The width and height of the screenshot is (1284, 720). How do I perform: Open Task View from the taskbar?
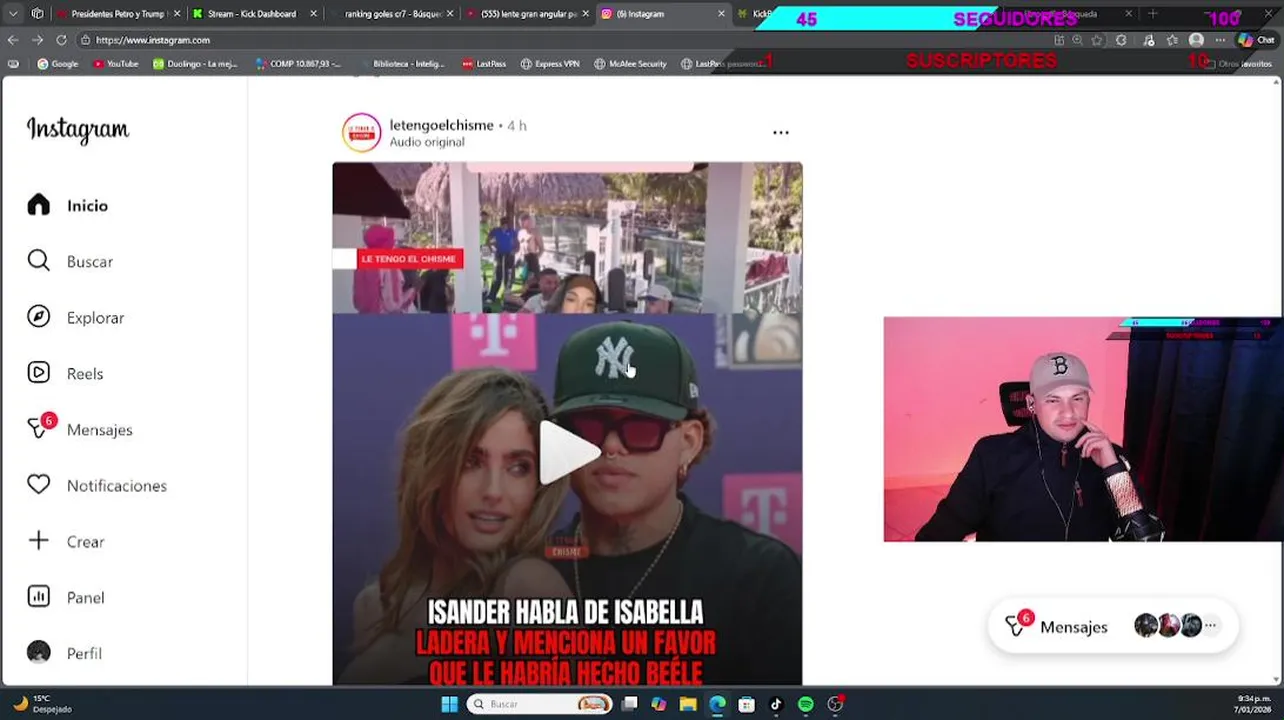point(630,704)
